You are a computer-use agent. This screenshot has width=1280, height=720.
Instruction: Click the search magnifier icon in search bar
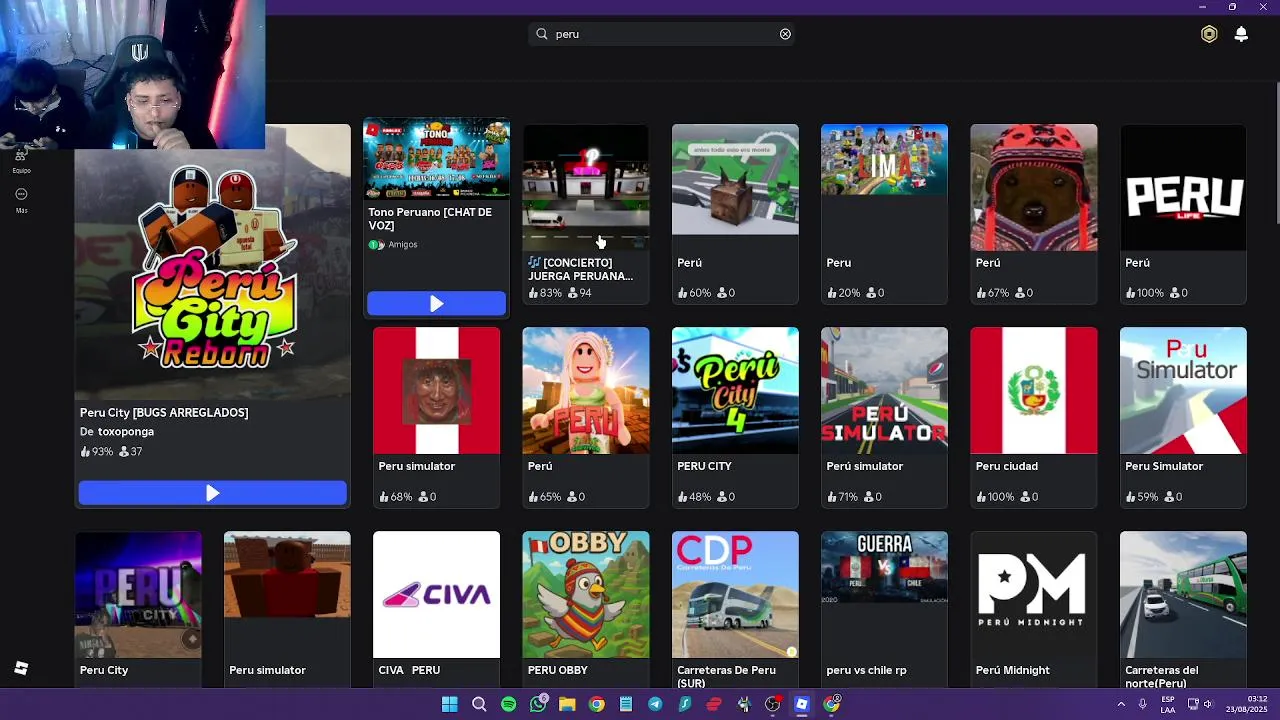click(x=542, y=34)
